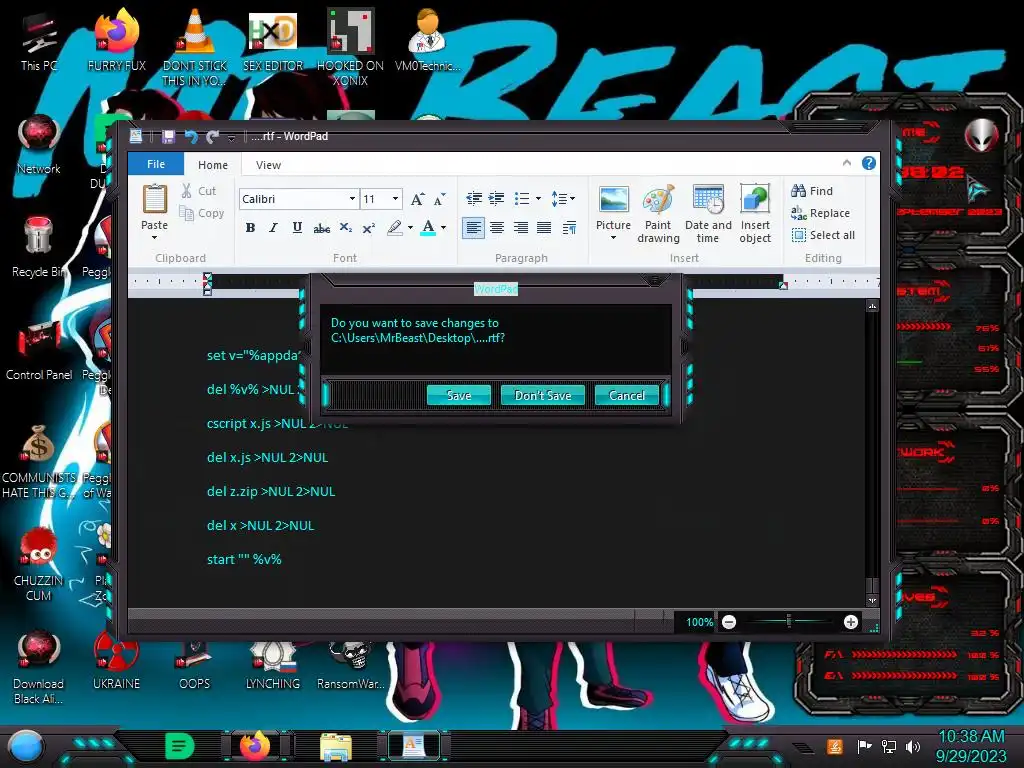
Task: Expand the highlight color dropdown arrow
Action: pyautogui.click(x=410, y=227)
